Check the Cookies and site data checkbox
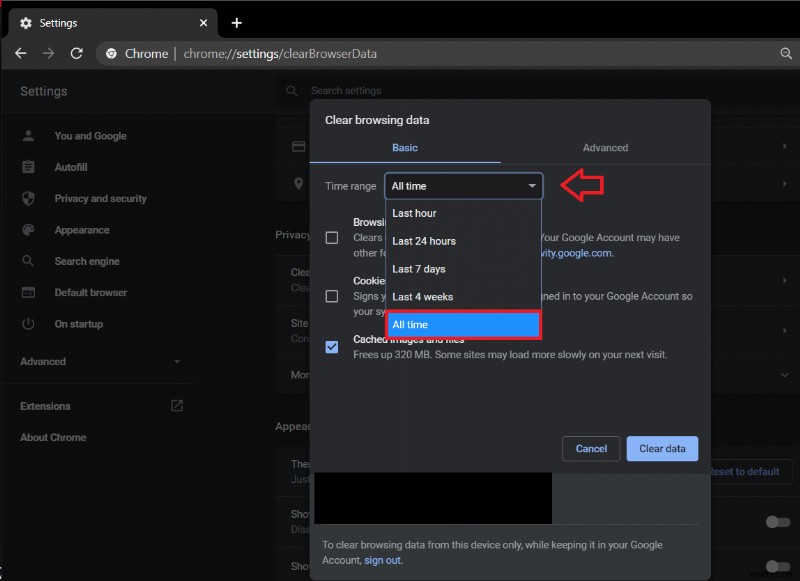 [332, 296]
